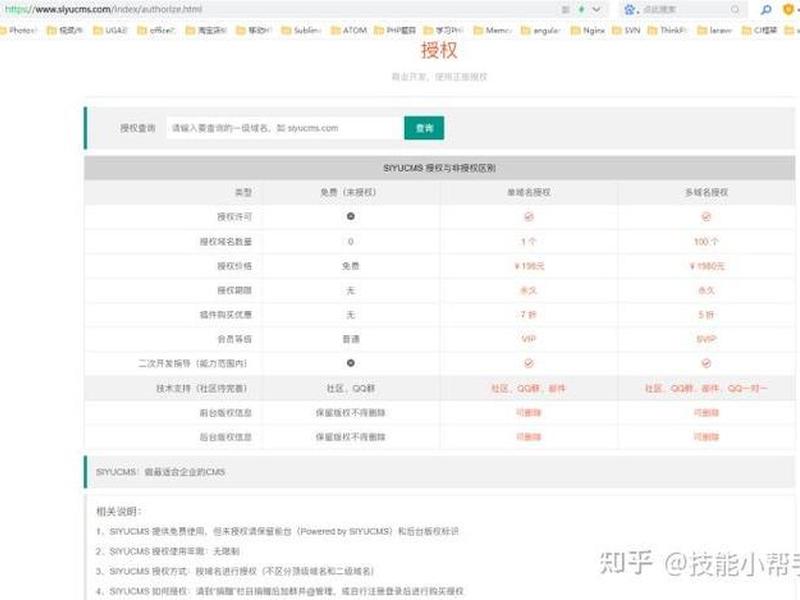Click the 7折 discount cell
Viewport: 800px width, 600px height.
529,314
